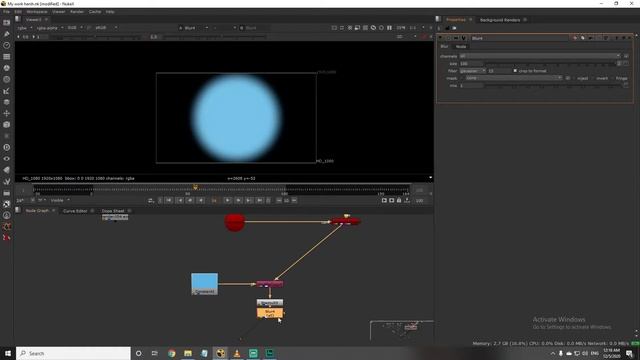Viewport: 640px width, 360px height.
Task: Click Windows Start button
Action: coord(8,353)
